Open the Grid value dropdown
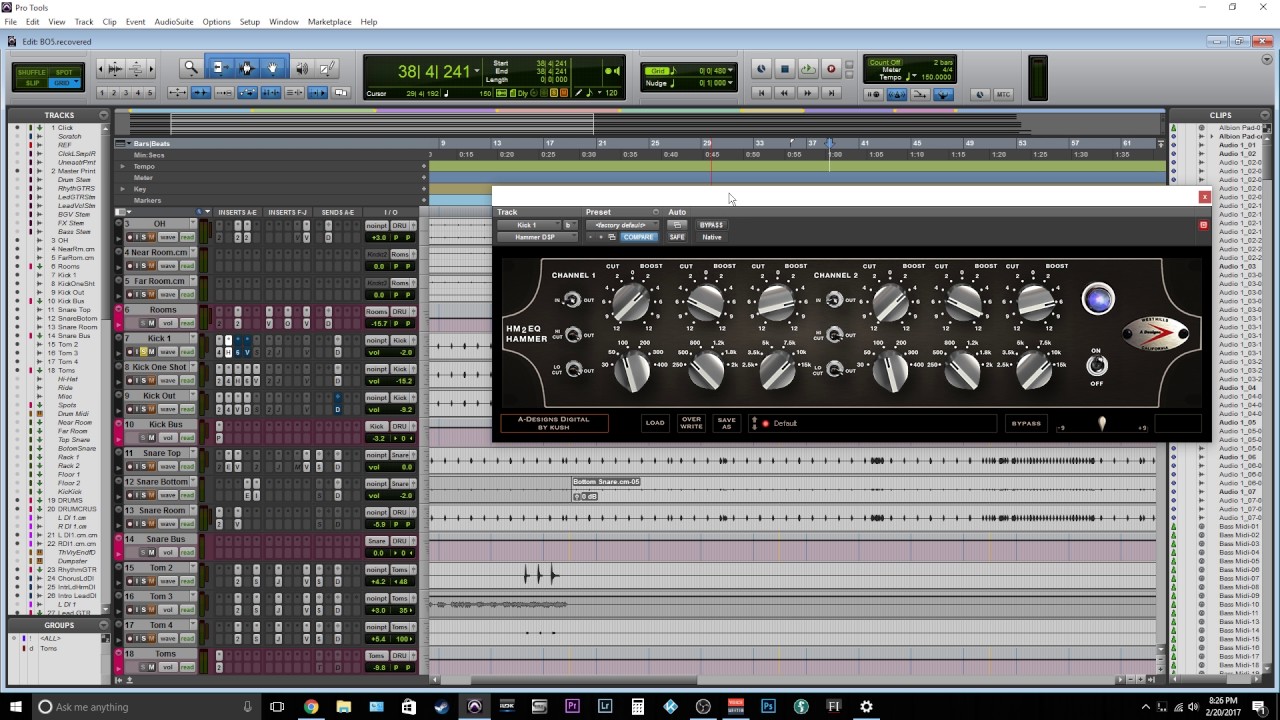This screenshot has width=1280, height=720. tap(730, 71)
